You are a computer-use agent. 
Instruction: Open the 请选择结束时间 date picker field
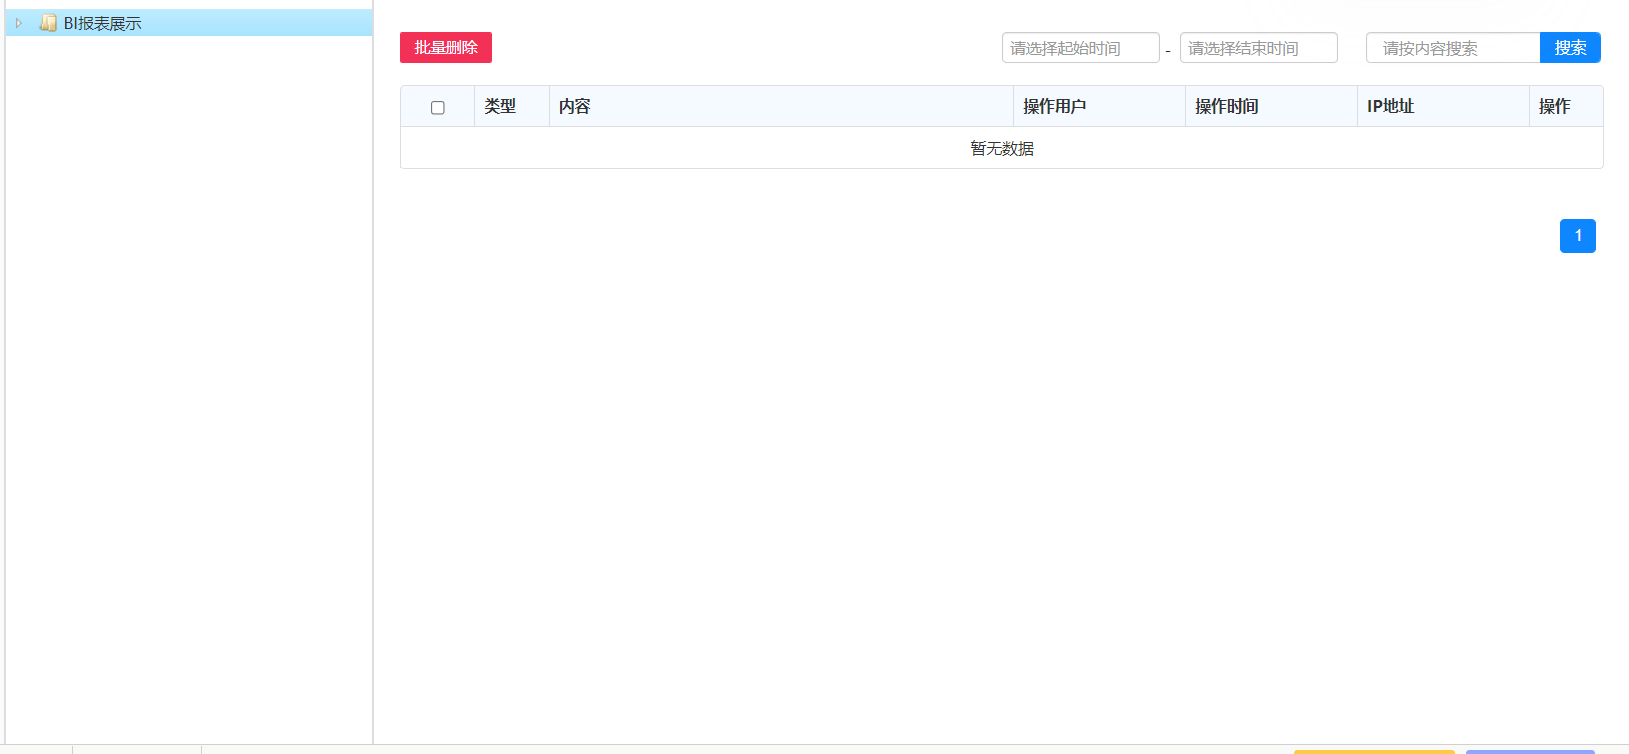[1258, 48]
